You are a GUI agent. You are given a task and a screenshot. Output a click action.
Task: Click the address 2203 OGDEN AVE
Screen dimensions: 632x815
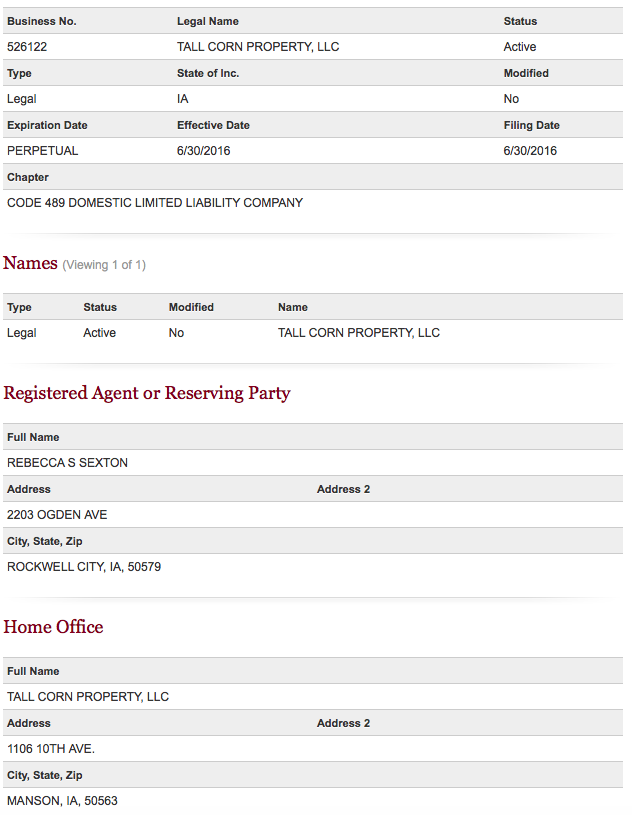(57, 515)
